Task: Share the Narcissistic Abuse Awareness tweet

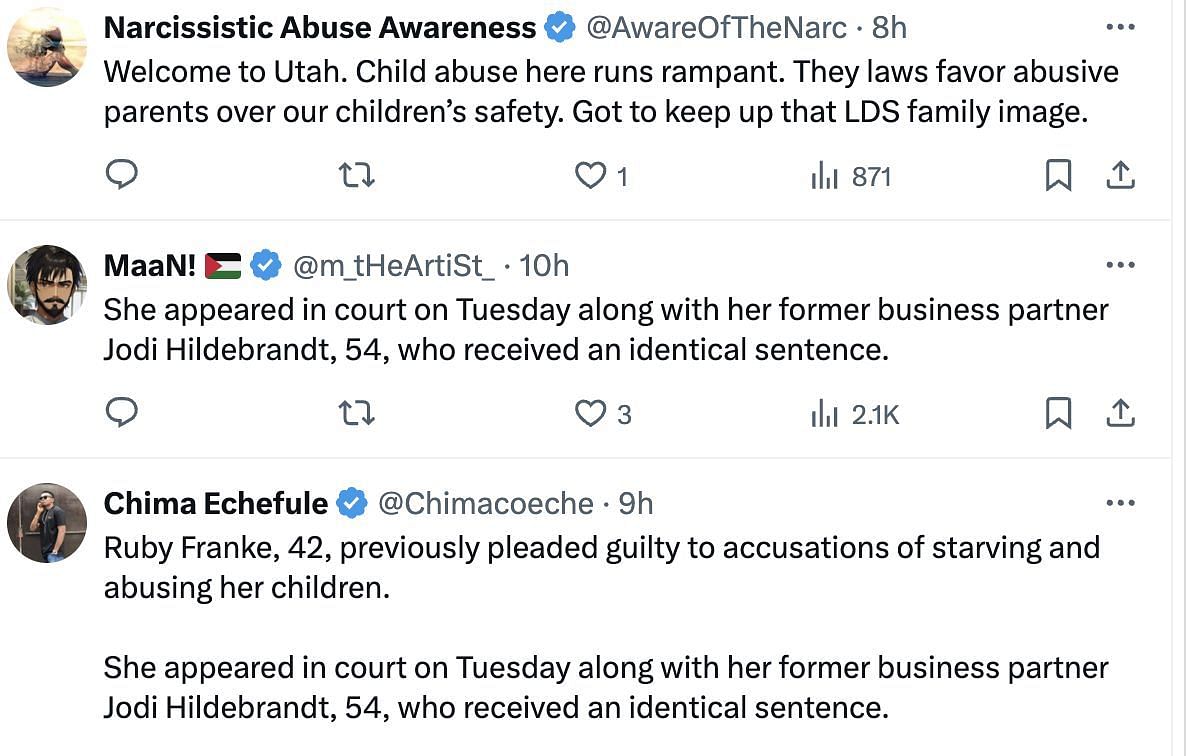Action: (1121, 175)
